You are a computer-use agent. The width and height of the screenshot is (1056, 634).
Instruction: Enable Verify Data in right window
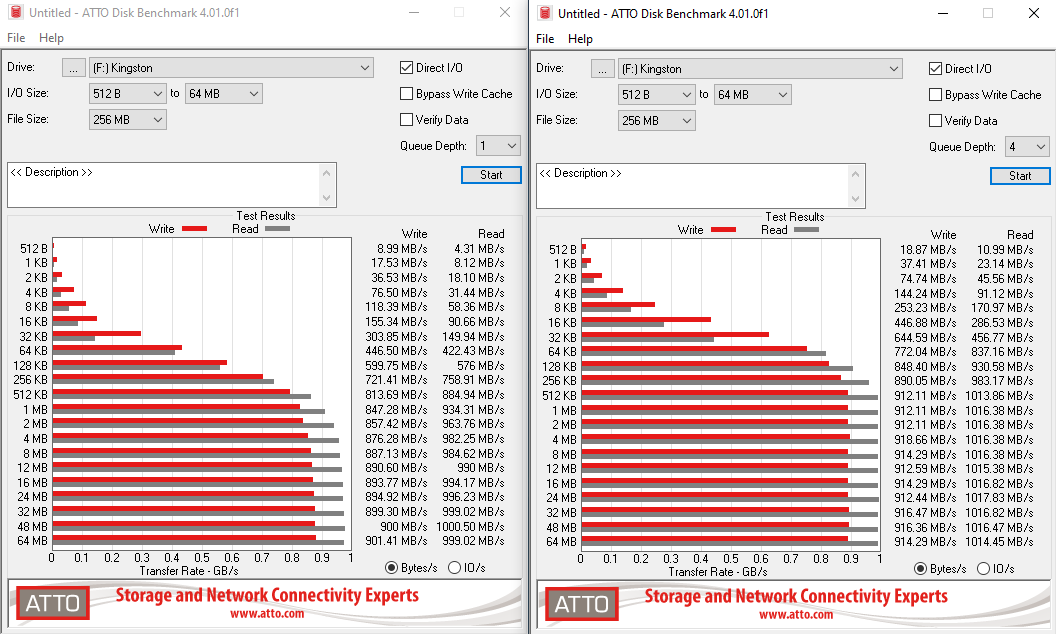[x=935, y=120]
